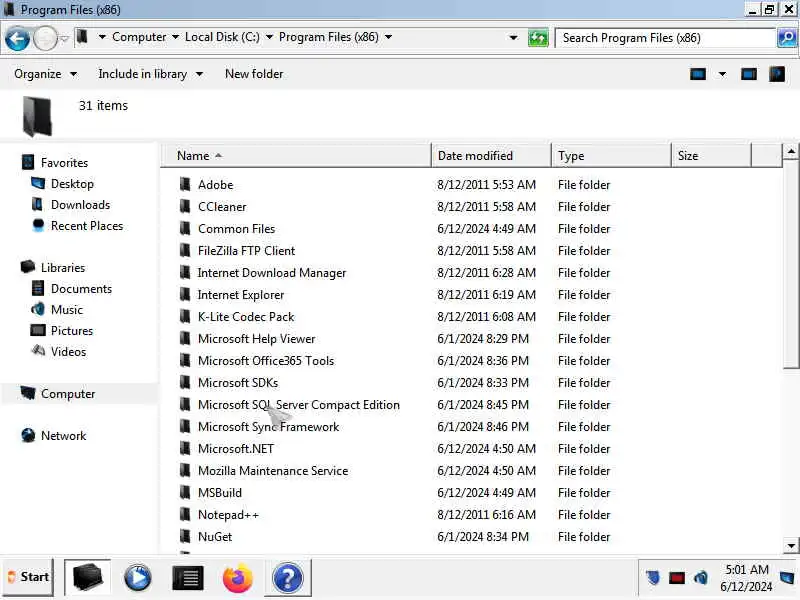This screenshot has width=800, height=600.
Task: Select Network in the navigation pane
Action: click(x=64, y=435)
